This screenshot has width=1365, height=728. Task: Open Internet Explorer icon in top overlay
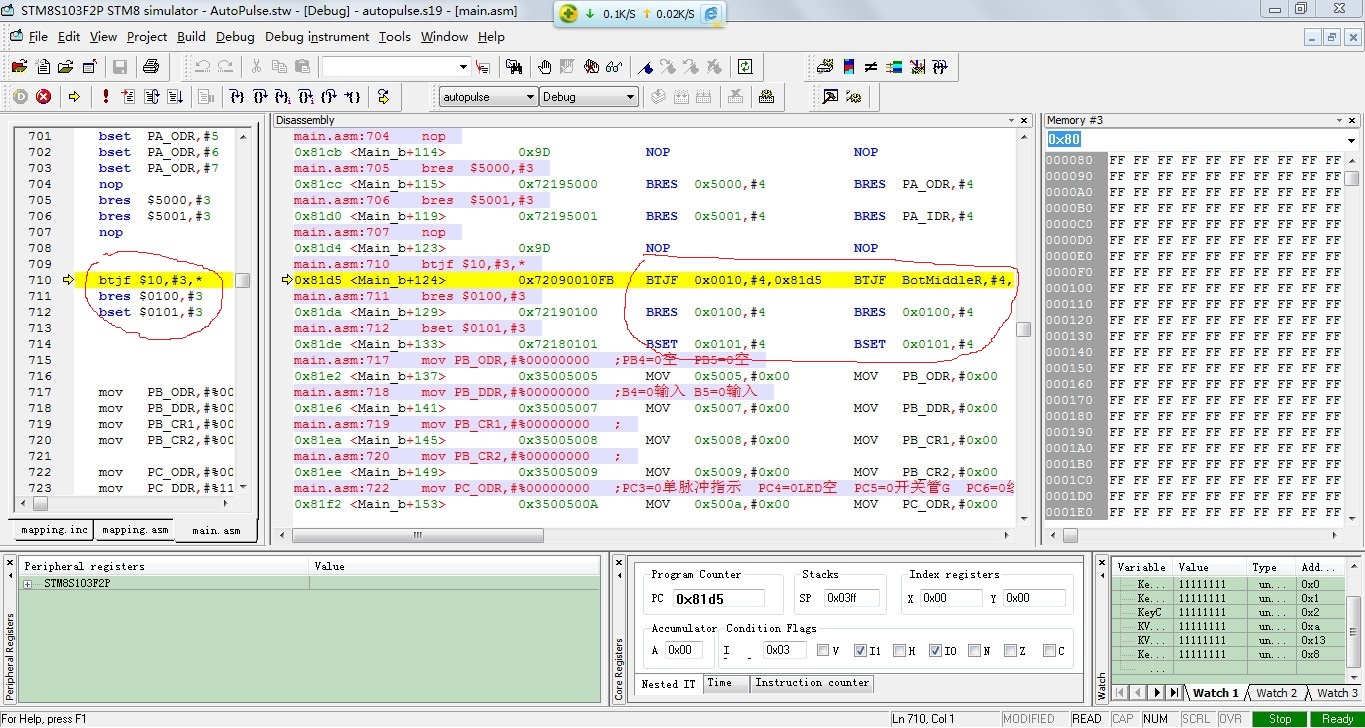pos(712,14)
